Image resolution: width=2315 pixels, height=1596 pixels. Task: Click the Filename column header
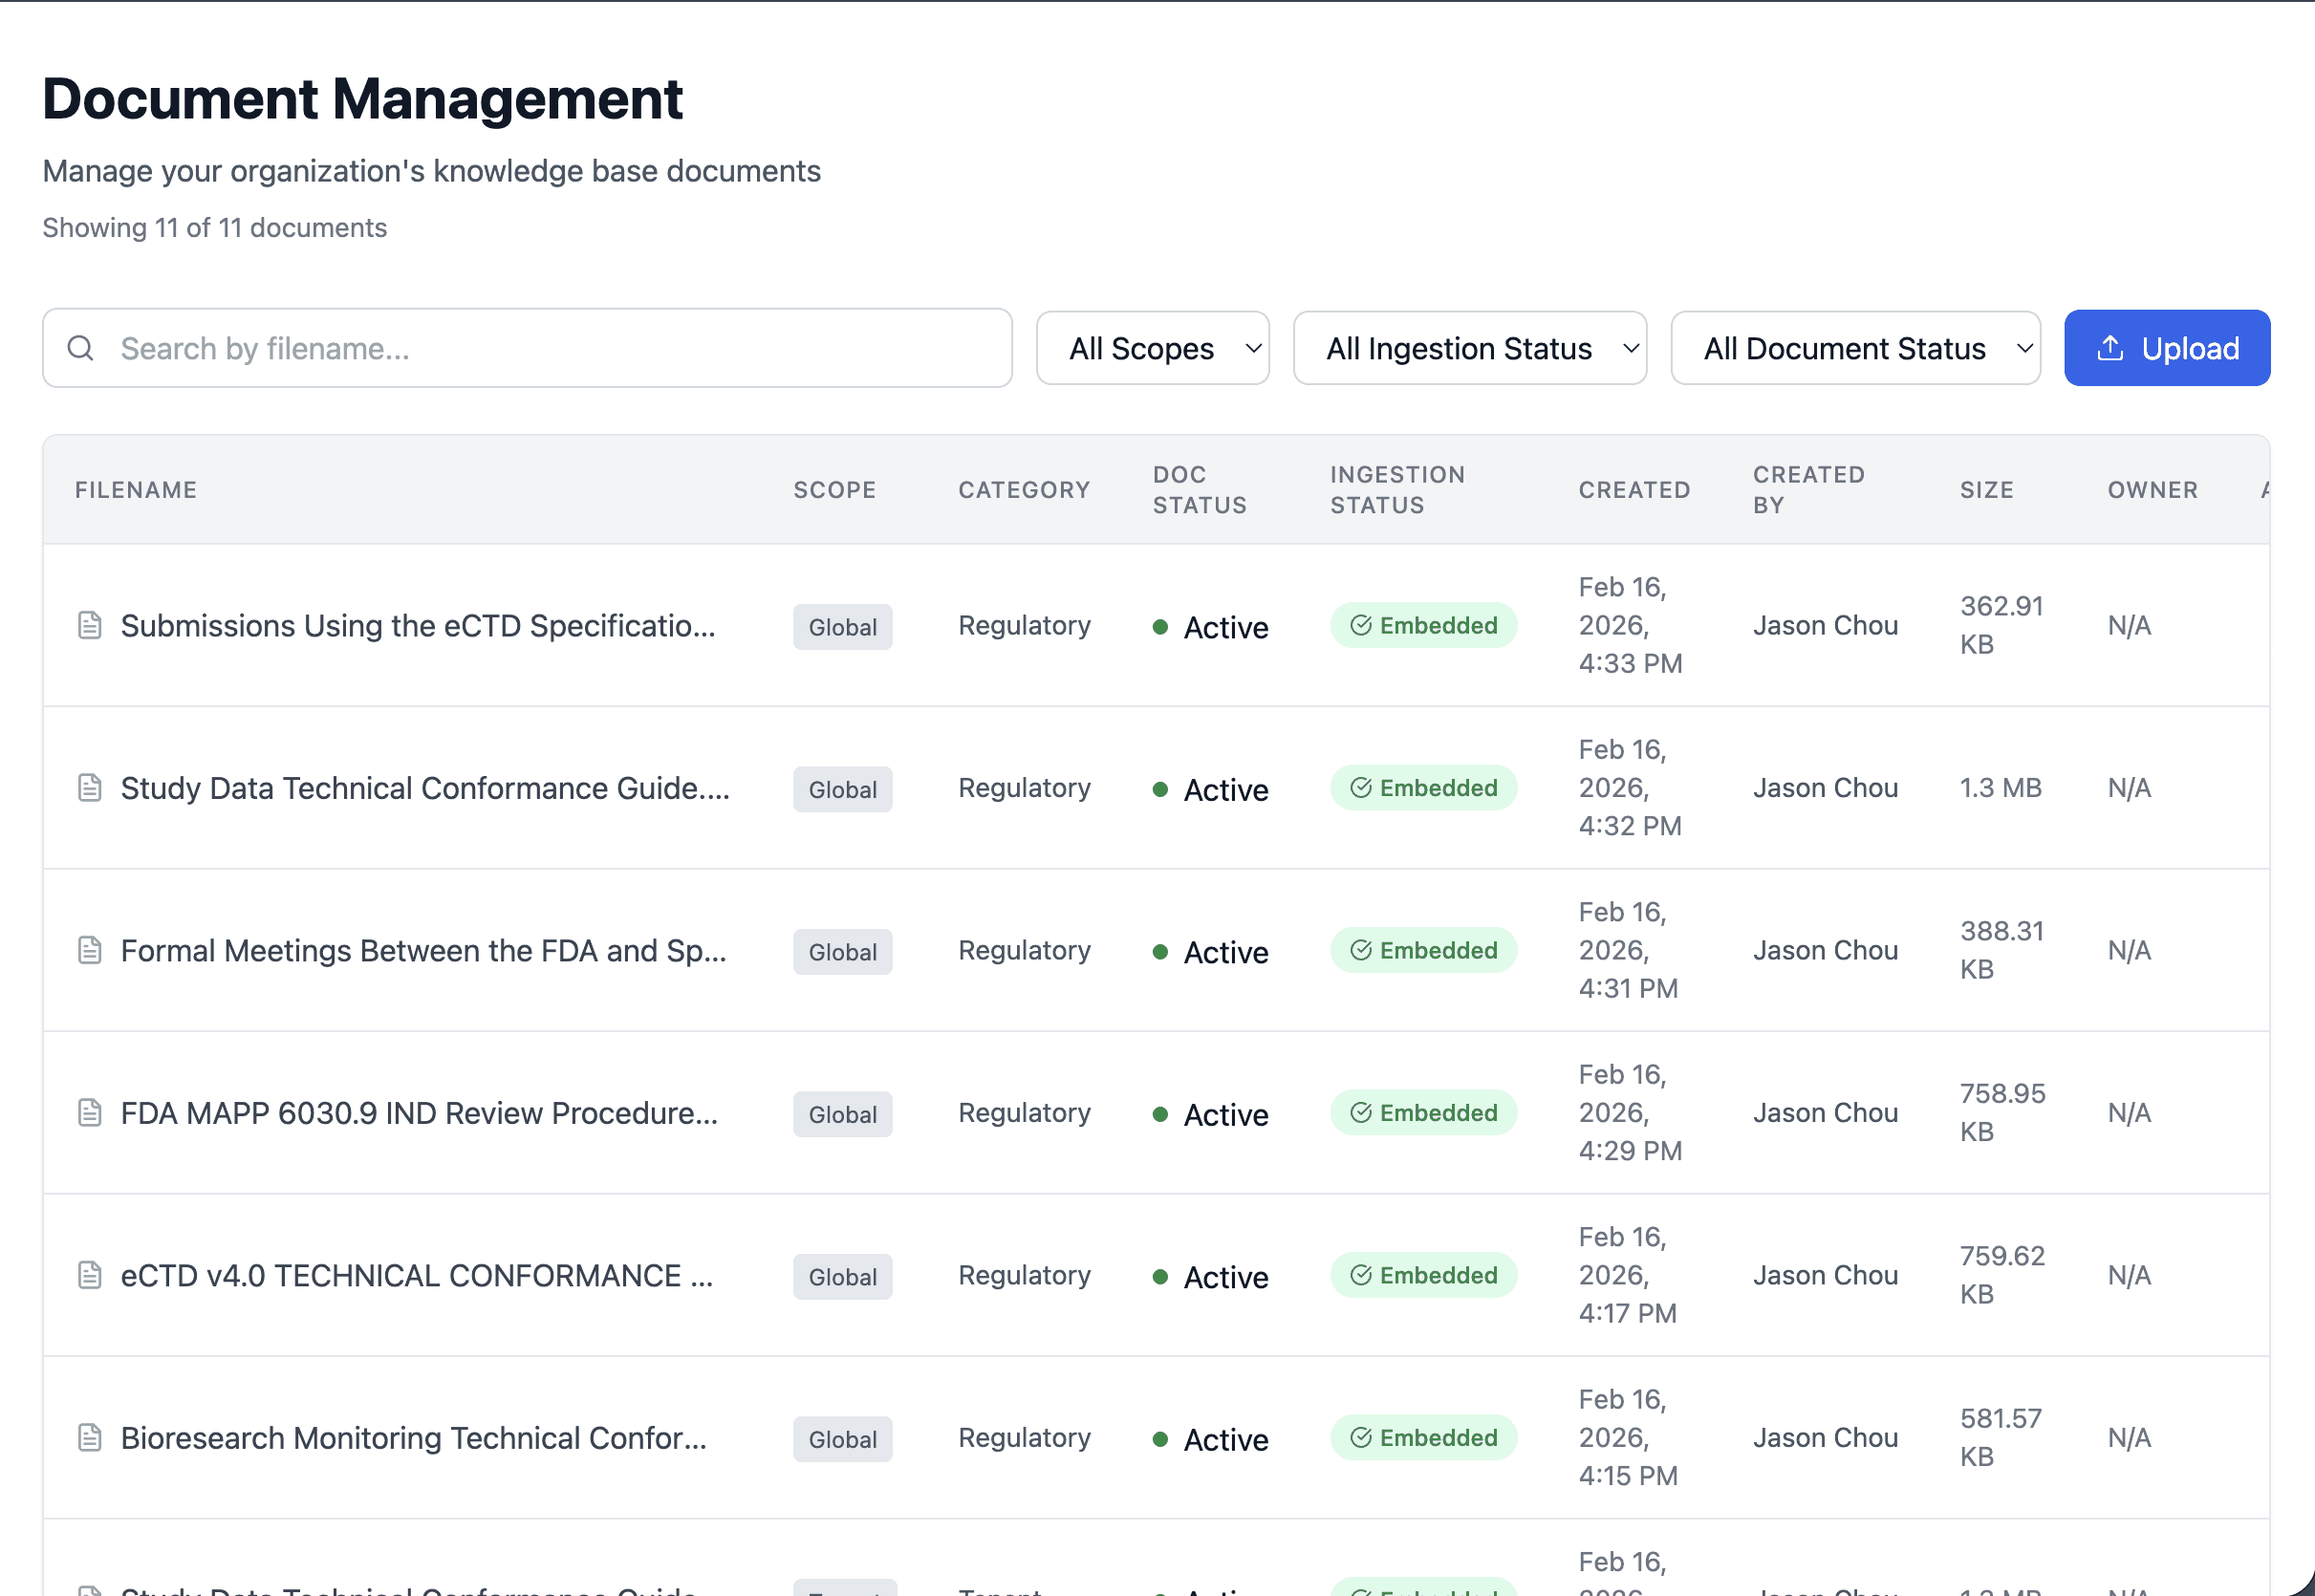[x=136, y=490]
